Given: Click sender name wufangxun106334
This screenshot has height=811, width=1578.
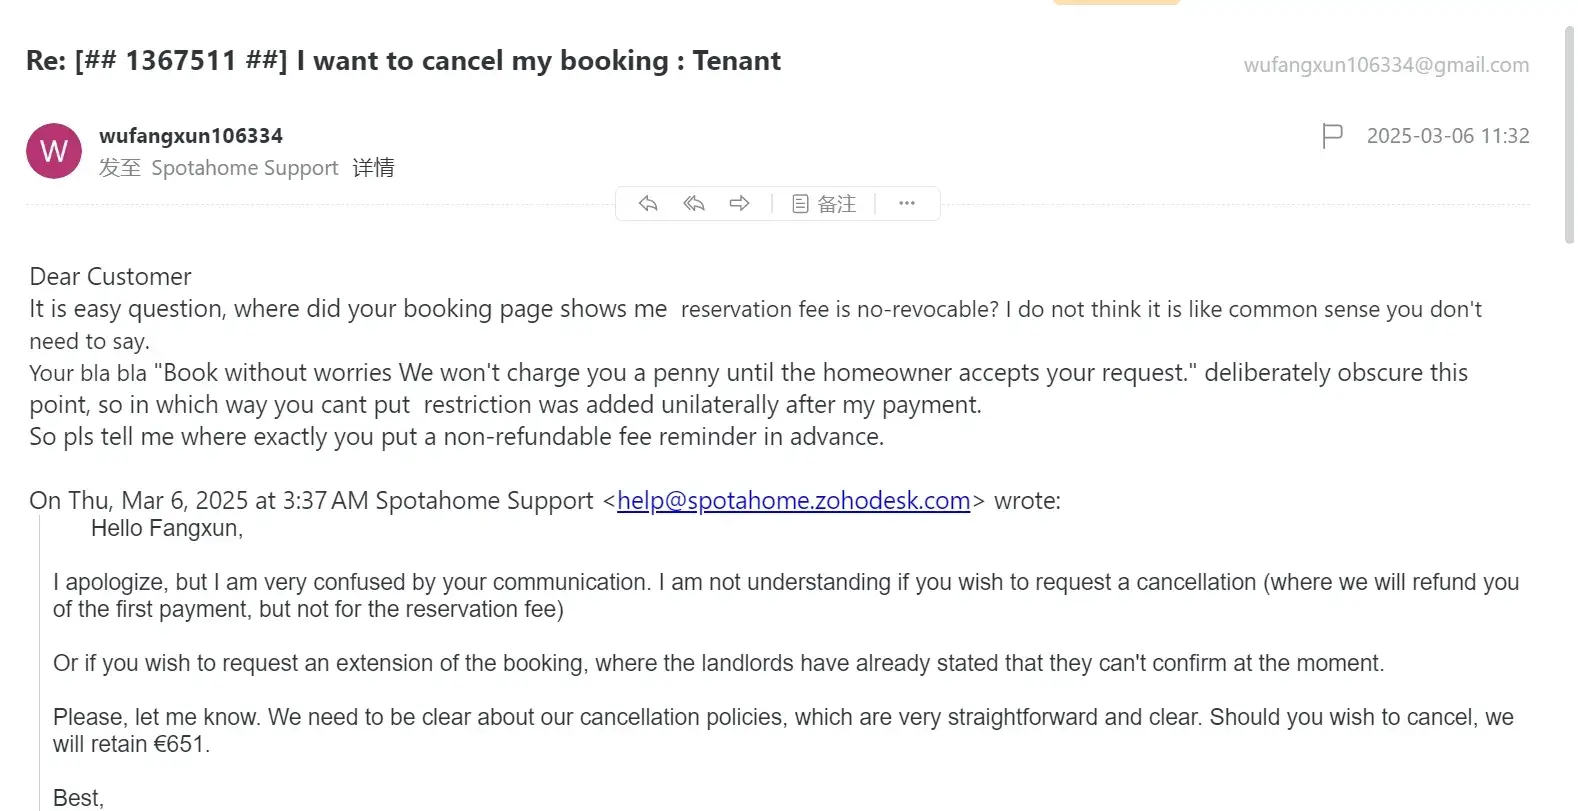Looking at the screenshot, I should pos(191,136).
